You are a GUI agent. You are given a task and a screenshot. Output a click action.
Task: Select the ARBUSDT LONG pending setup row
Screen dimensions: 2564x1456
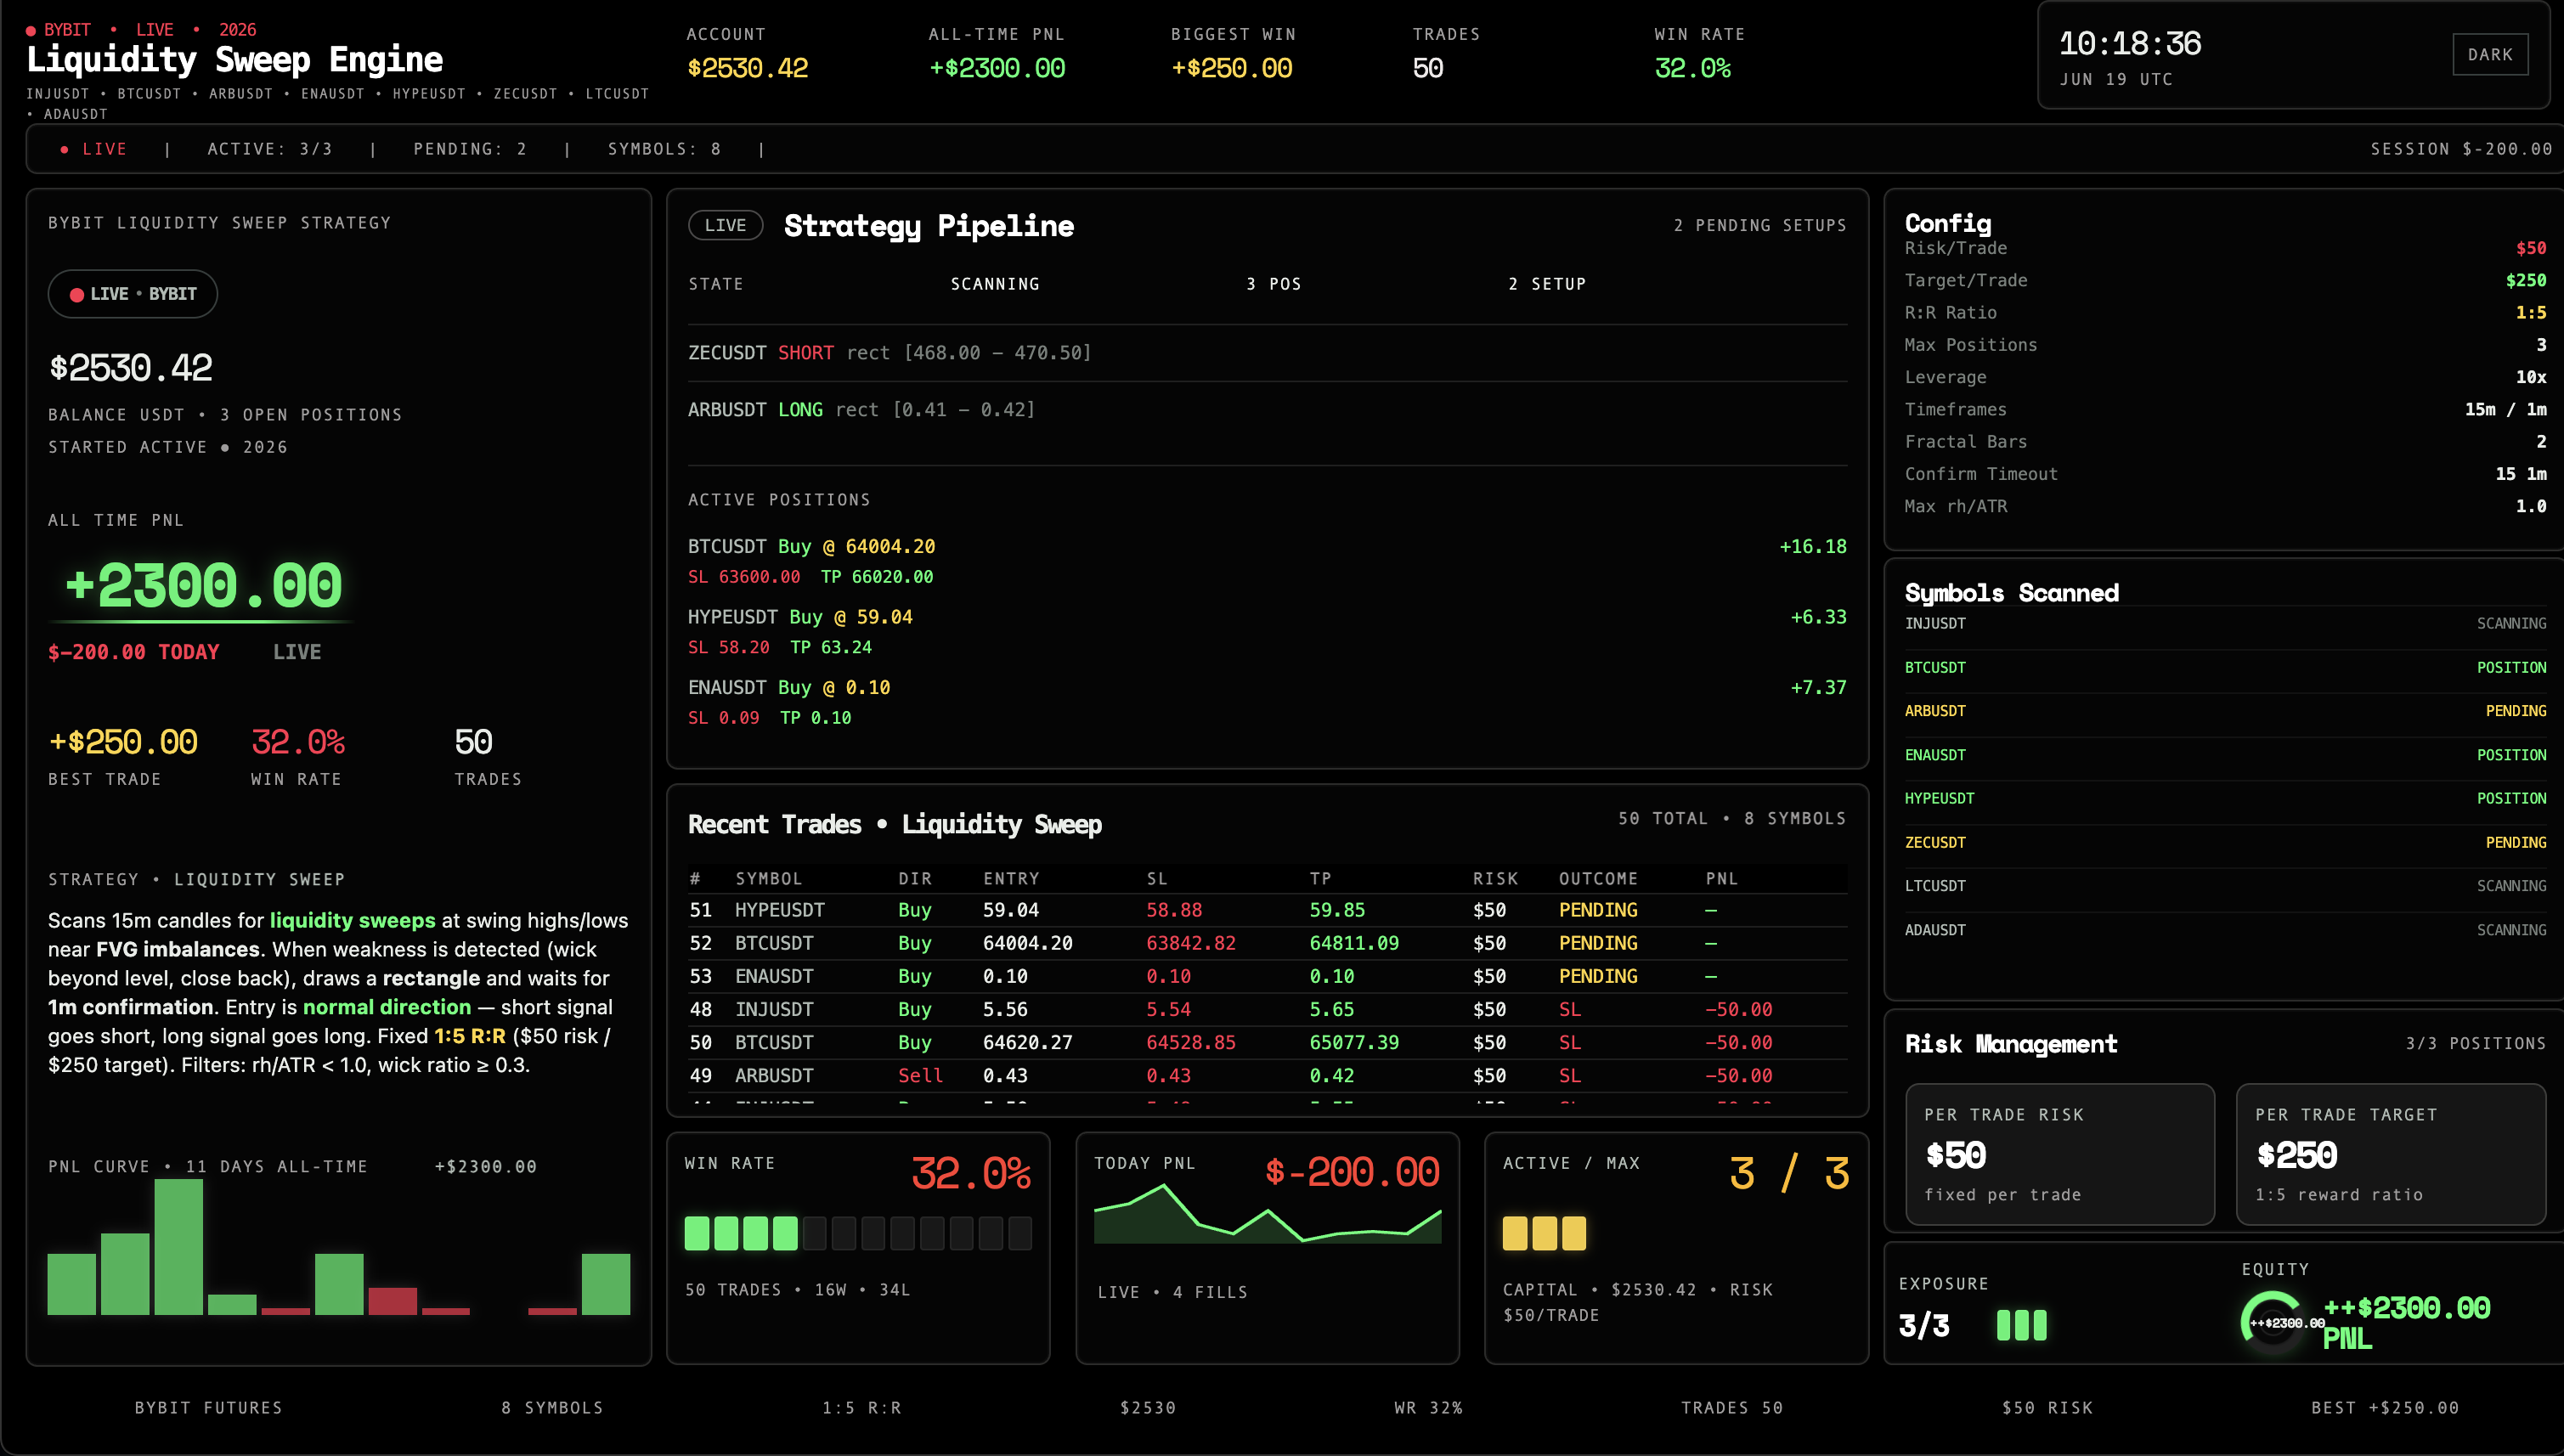(x=1267, y=410)
